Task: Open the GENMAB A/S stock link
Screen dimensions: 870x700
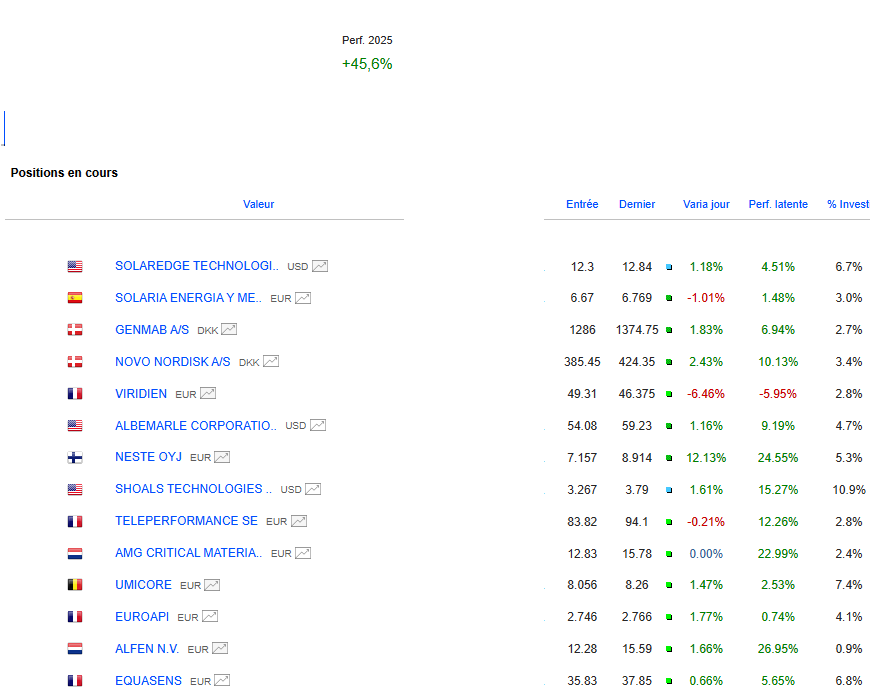Action: [152, 329]
